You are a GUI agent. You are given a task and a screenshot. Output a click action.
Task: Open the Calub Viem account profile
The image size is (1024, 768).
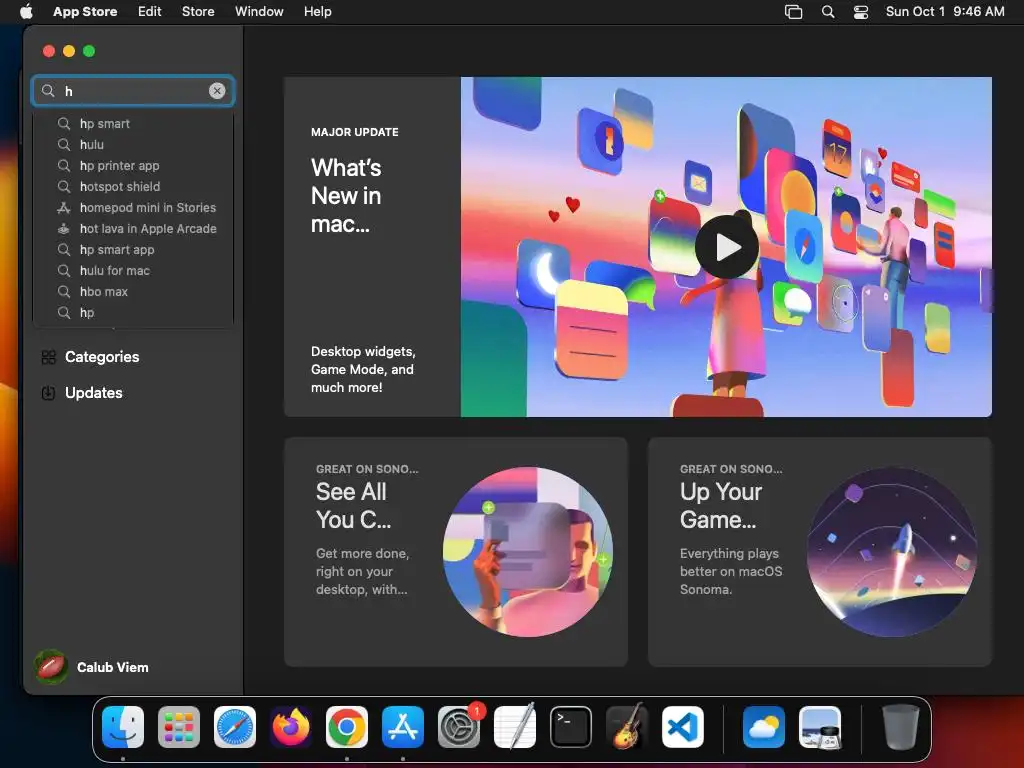[x=92, y=667]
